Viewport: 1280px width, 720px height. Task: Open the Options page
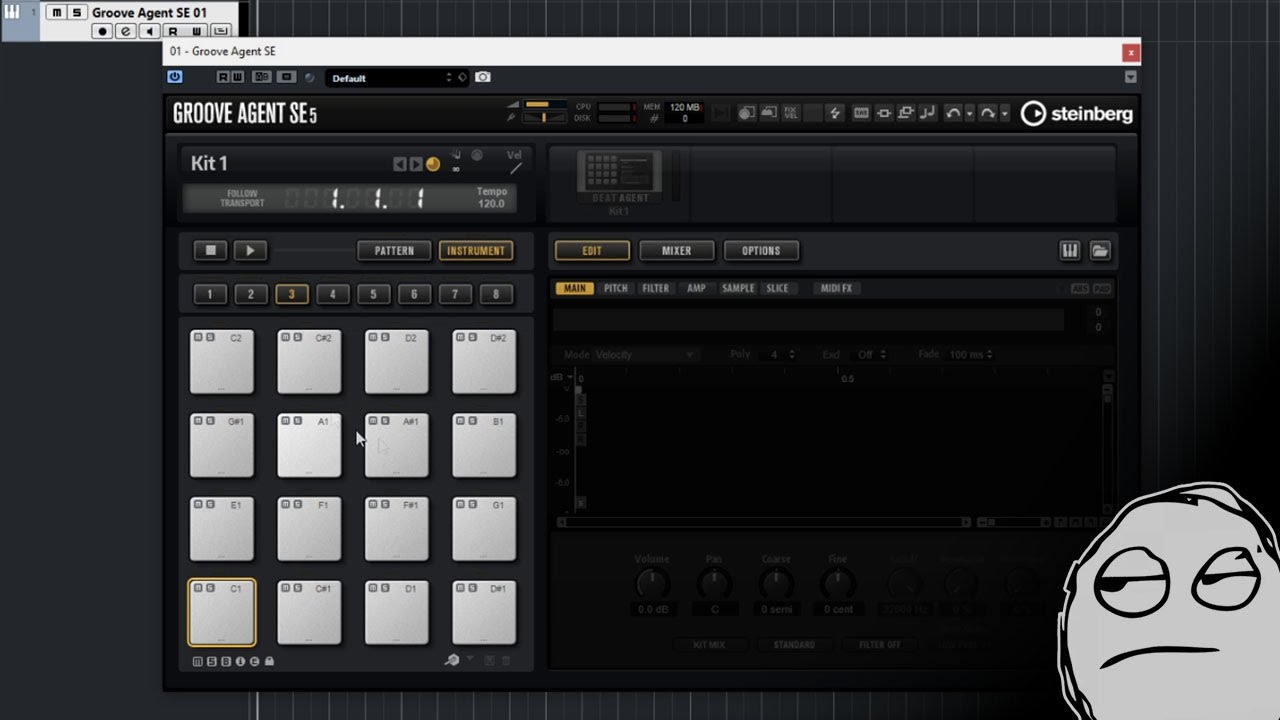point(761,251)
